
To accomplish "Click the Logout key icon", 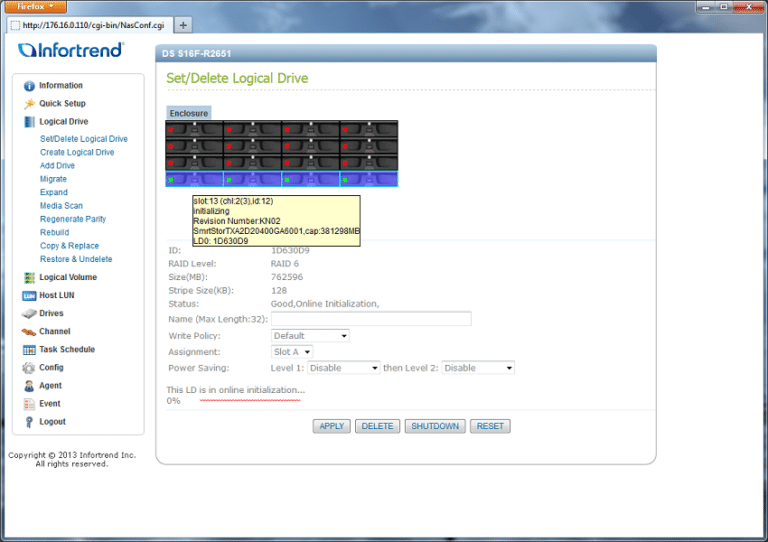I will click(29, 422).
